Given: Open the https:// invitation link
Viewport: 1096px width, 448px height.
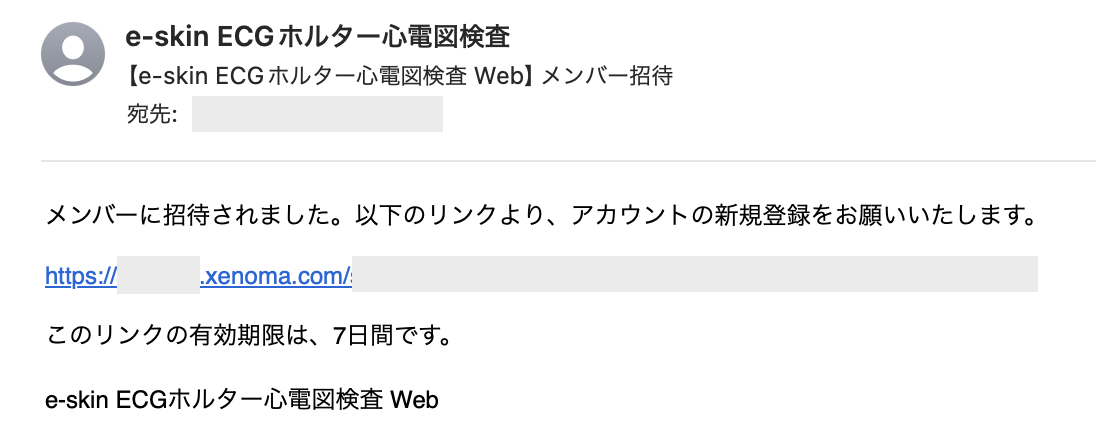Looking at the screenshot, I should click(x=80, y=275).
